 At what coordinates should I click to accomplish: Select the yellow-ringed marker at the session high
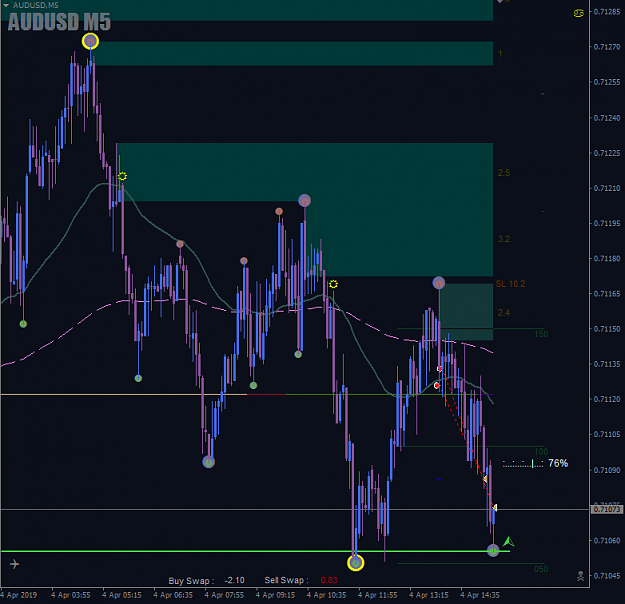(x=90, y=41)
